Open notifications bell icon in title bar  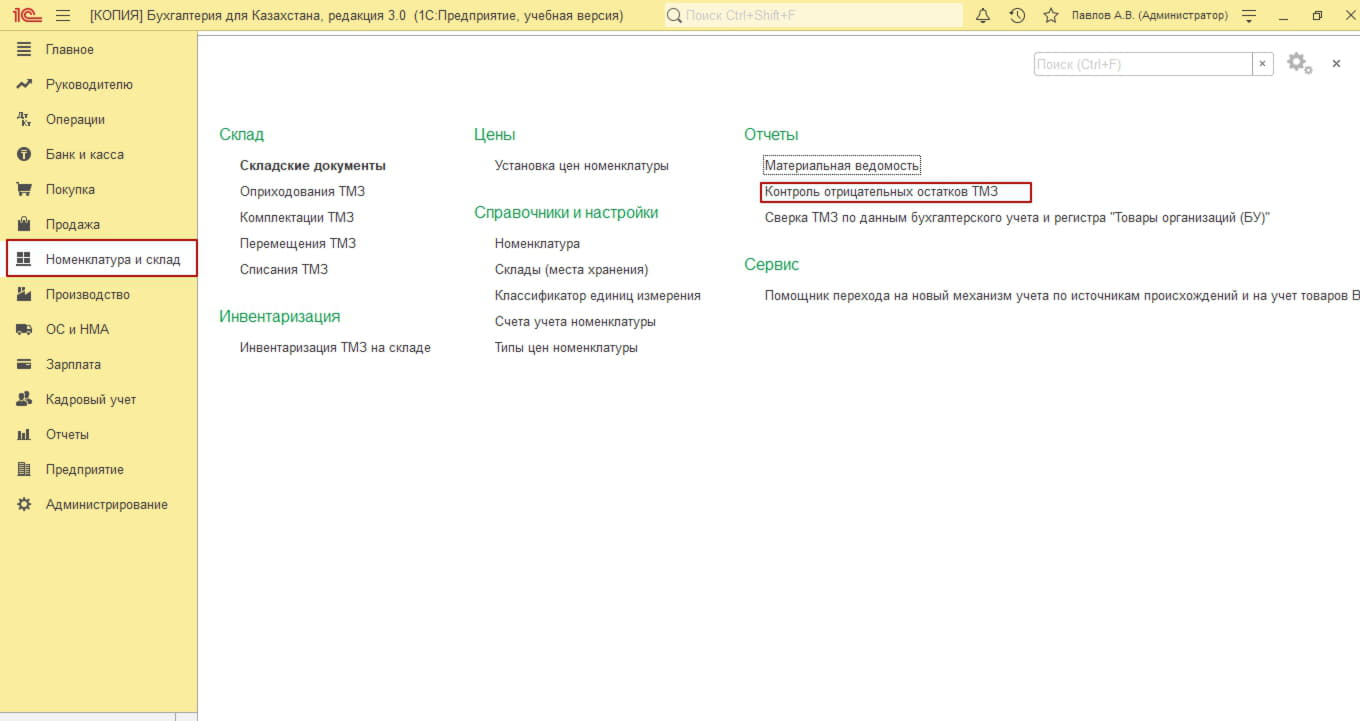pyautogui.click(x=983, y=16)
